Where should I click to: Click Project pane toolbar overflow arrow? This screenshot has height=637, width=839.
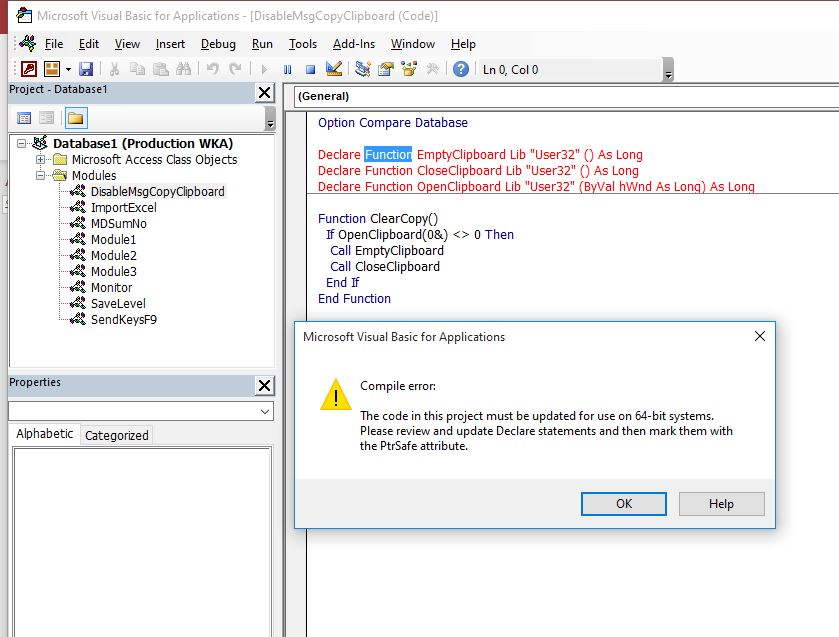pyautogui.click(x=270, y=119)
